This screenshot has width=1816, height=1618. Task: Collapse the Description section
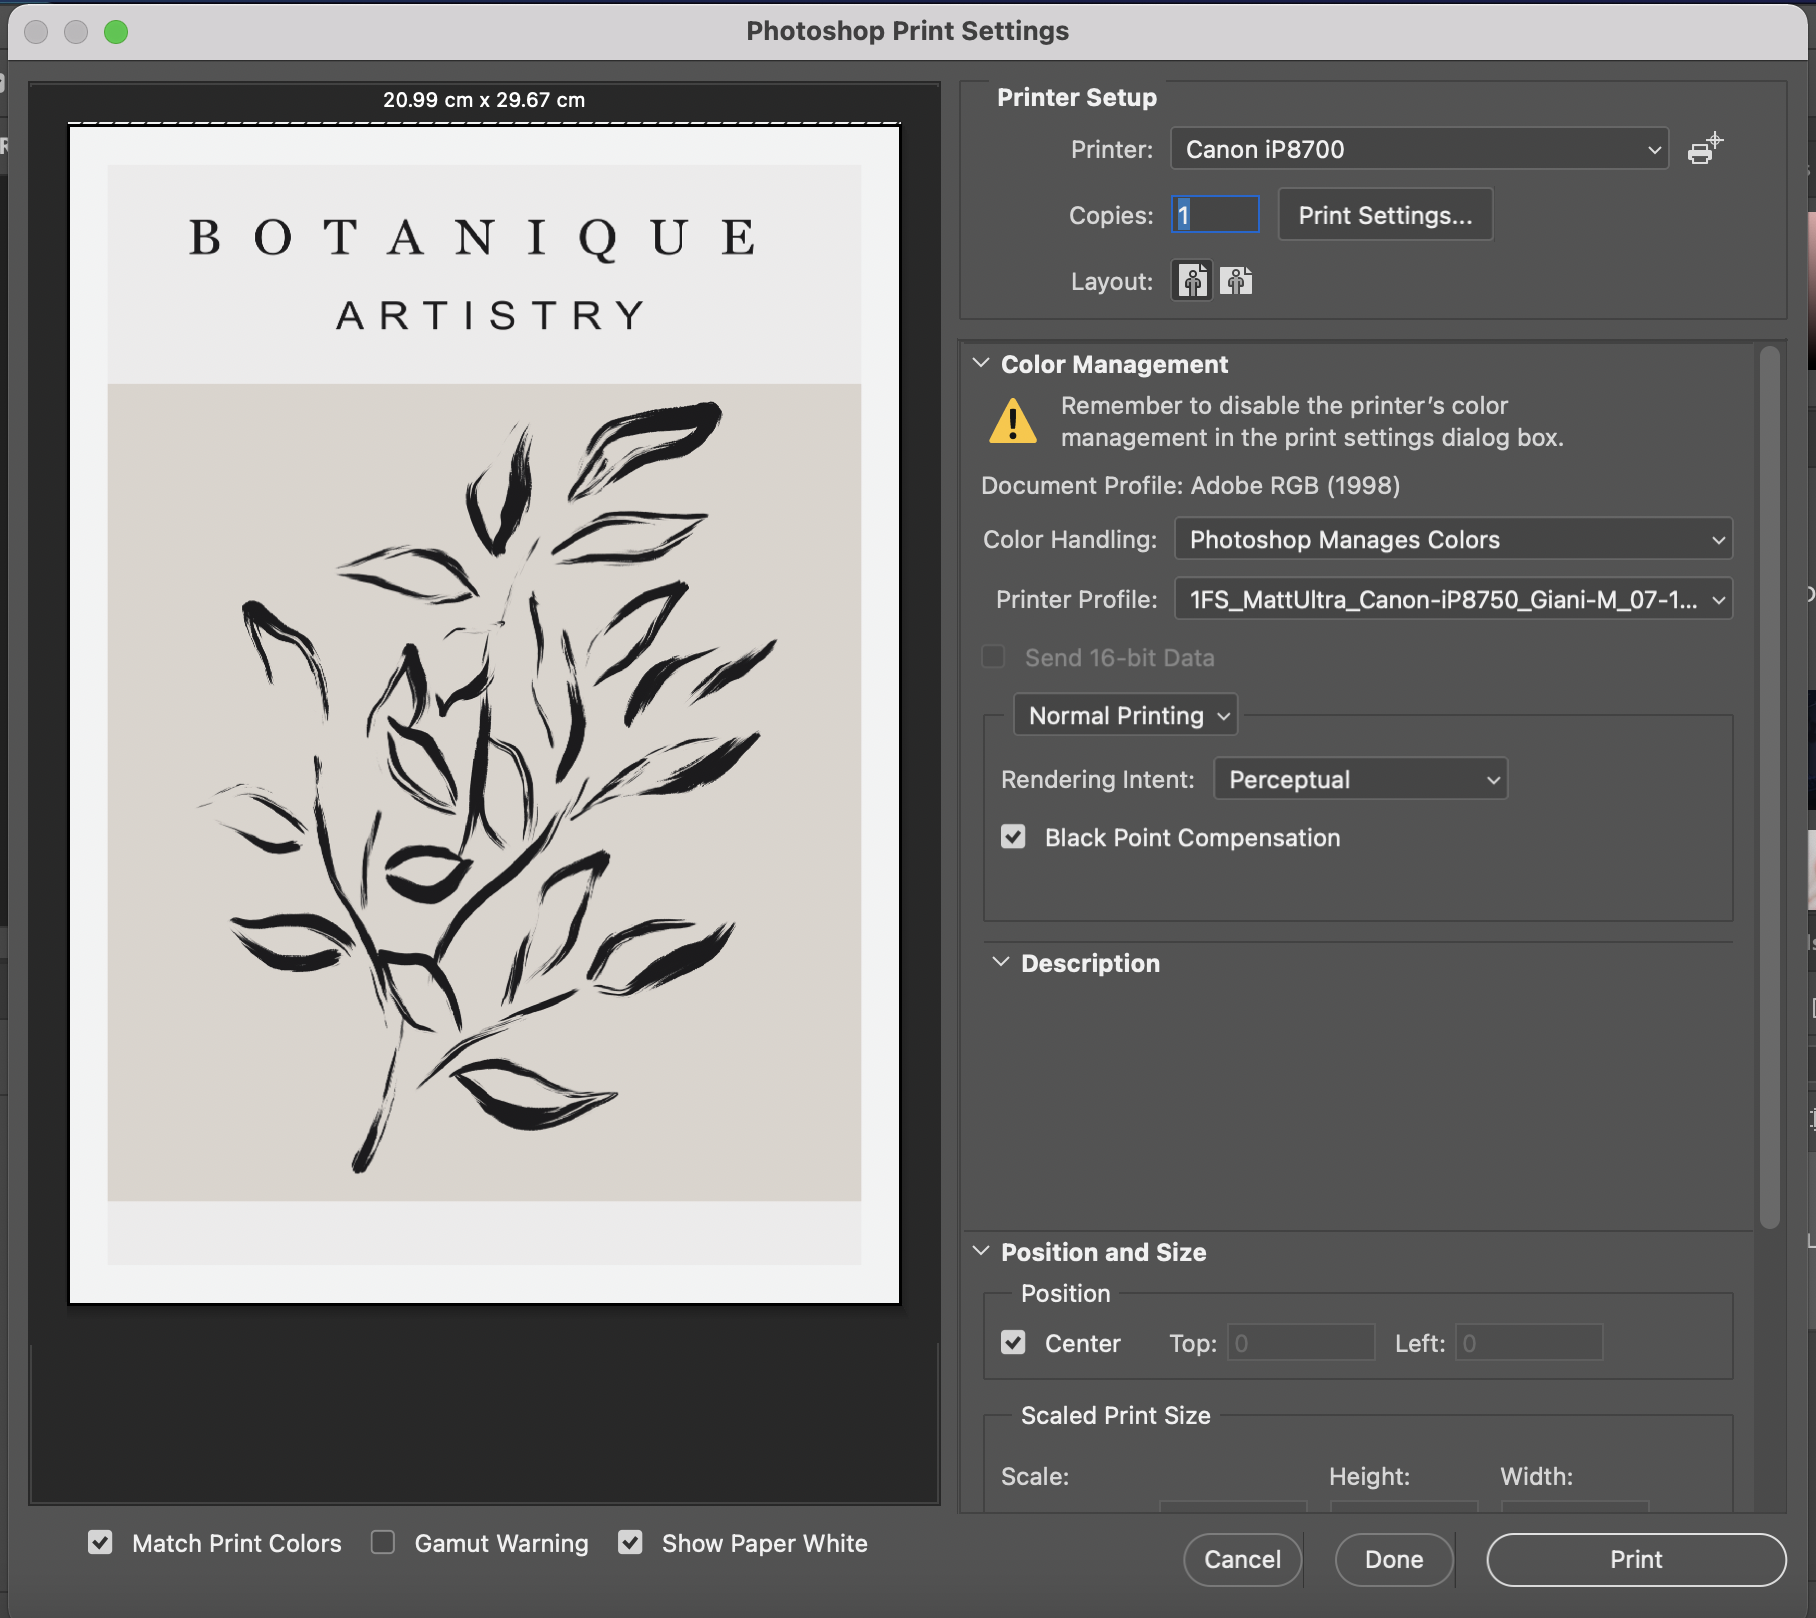click(1000, 962)
